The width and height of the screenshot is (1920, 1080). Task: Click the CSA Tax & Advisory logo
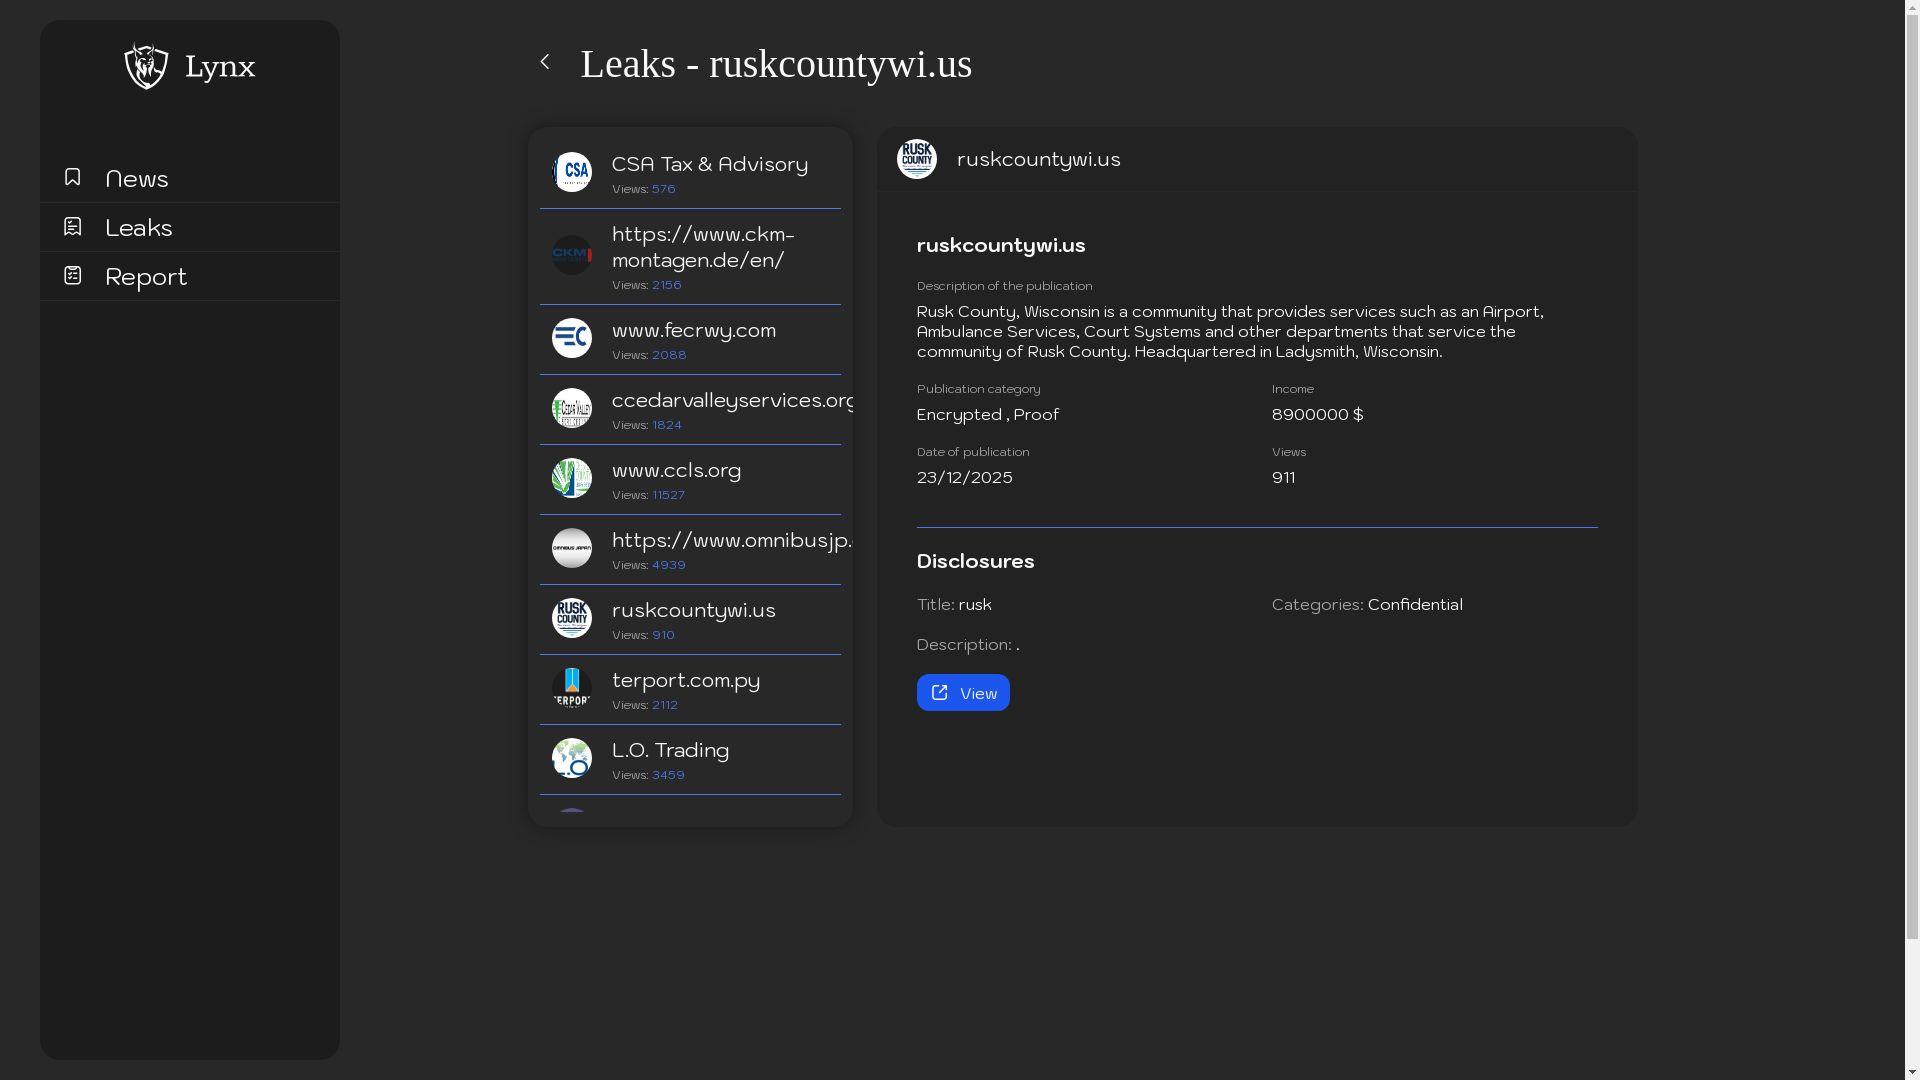click(572, 172)
